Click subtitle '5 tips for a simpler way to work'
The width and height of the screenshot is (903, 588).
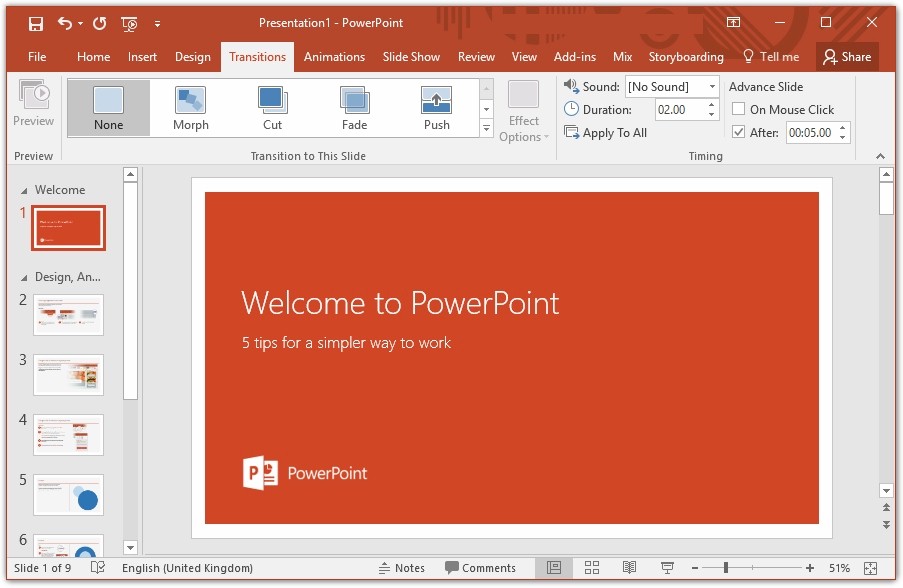tap(346, 343)
